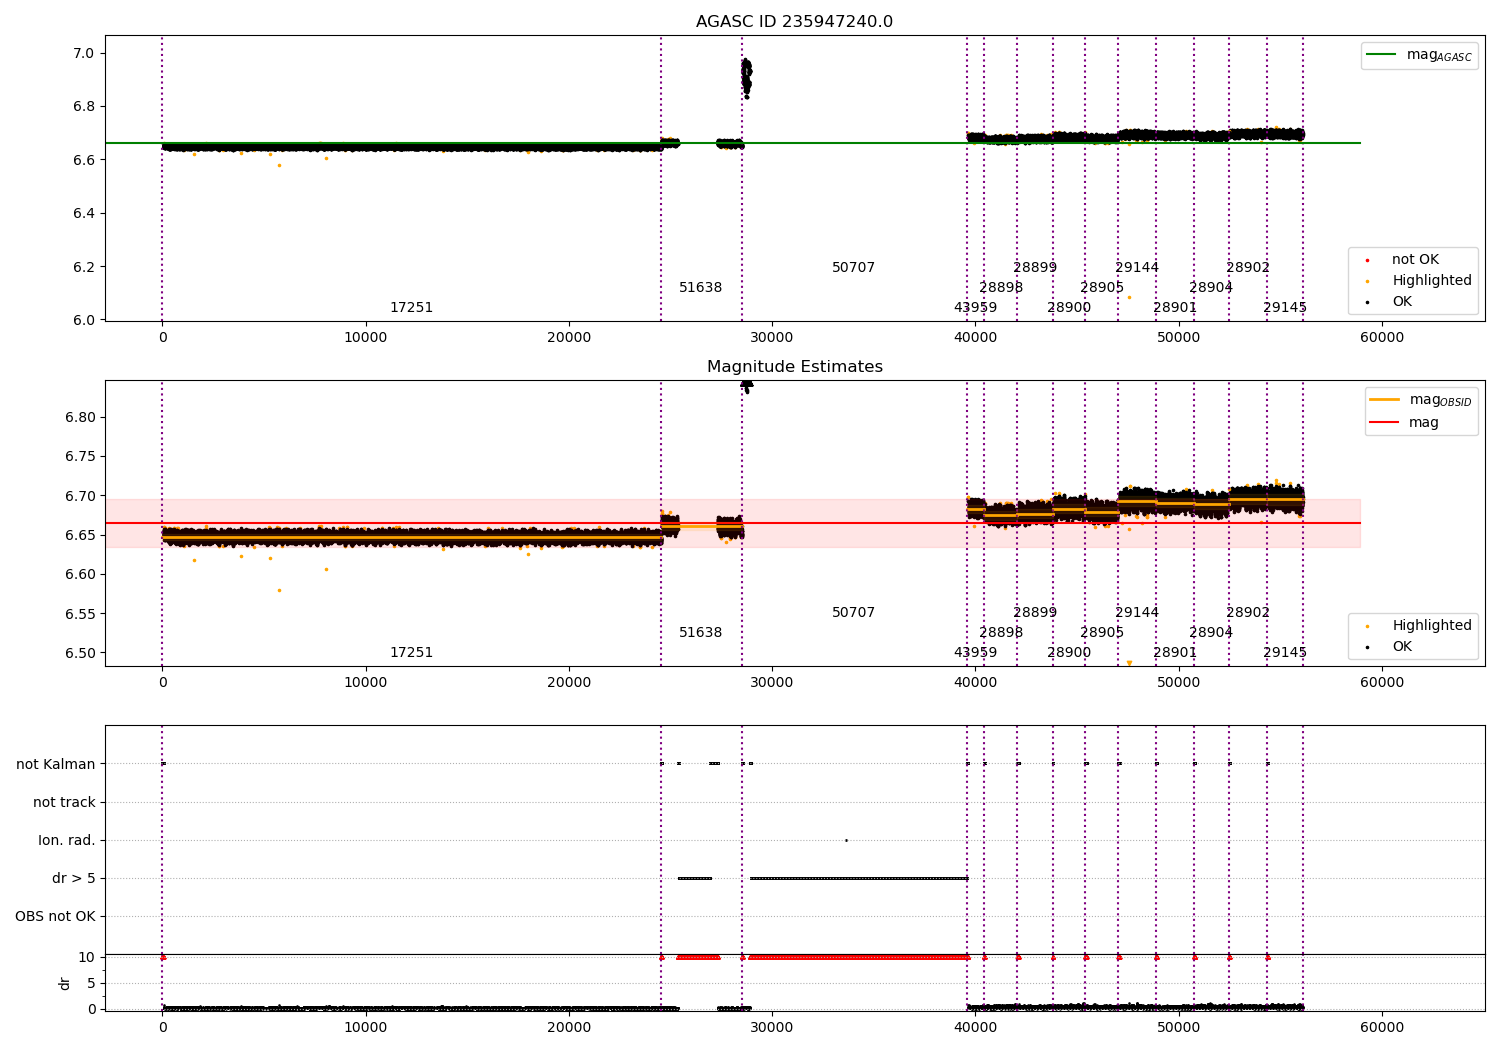This screenshot has width=1500, height=1050.
Task: Click the dr-axis tick label 5
Action: pos(91,984)
